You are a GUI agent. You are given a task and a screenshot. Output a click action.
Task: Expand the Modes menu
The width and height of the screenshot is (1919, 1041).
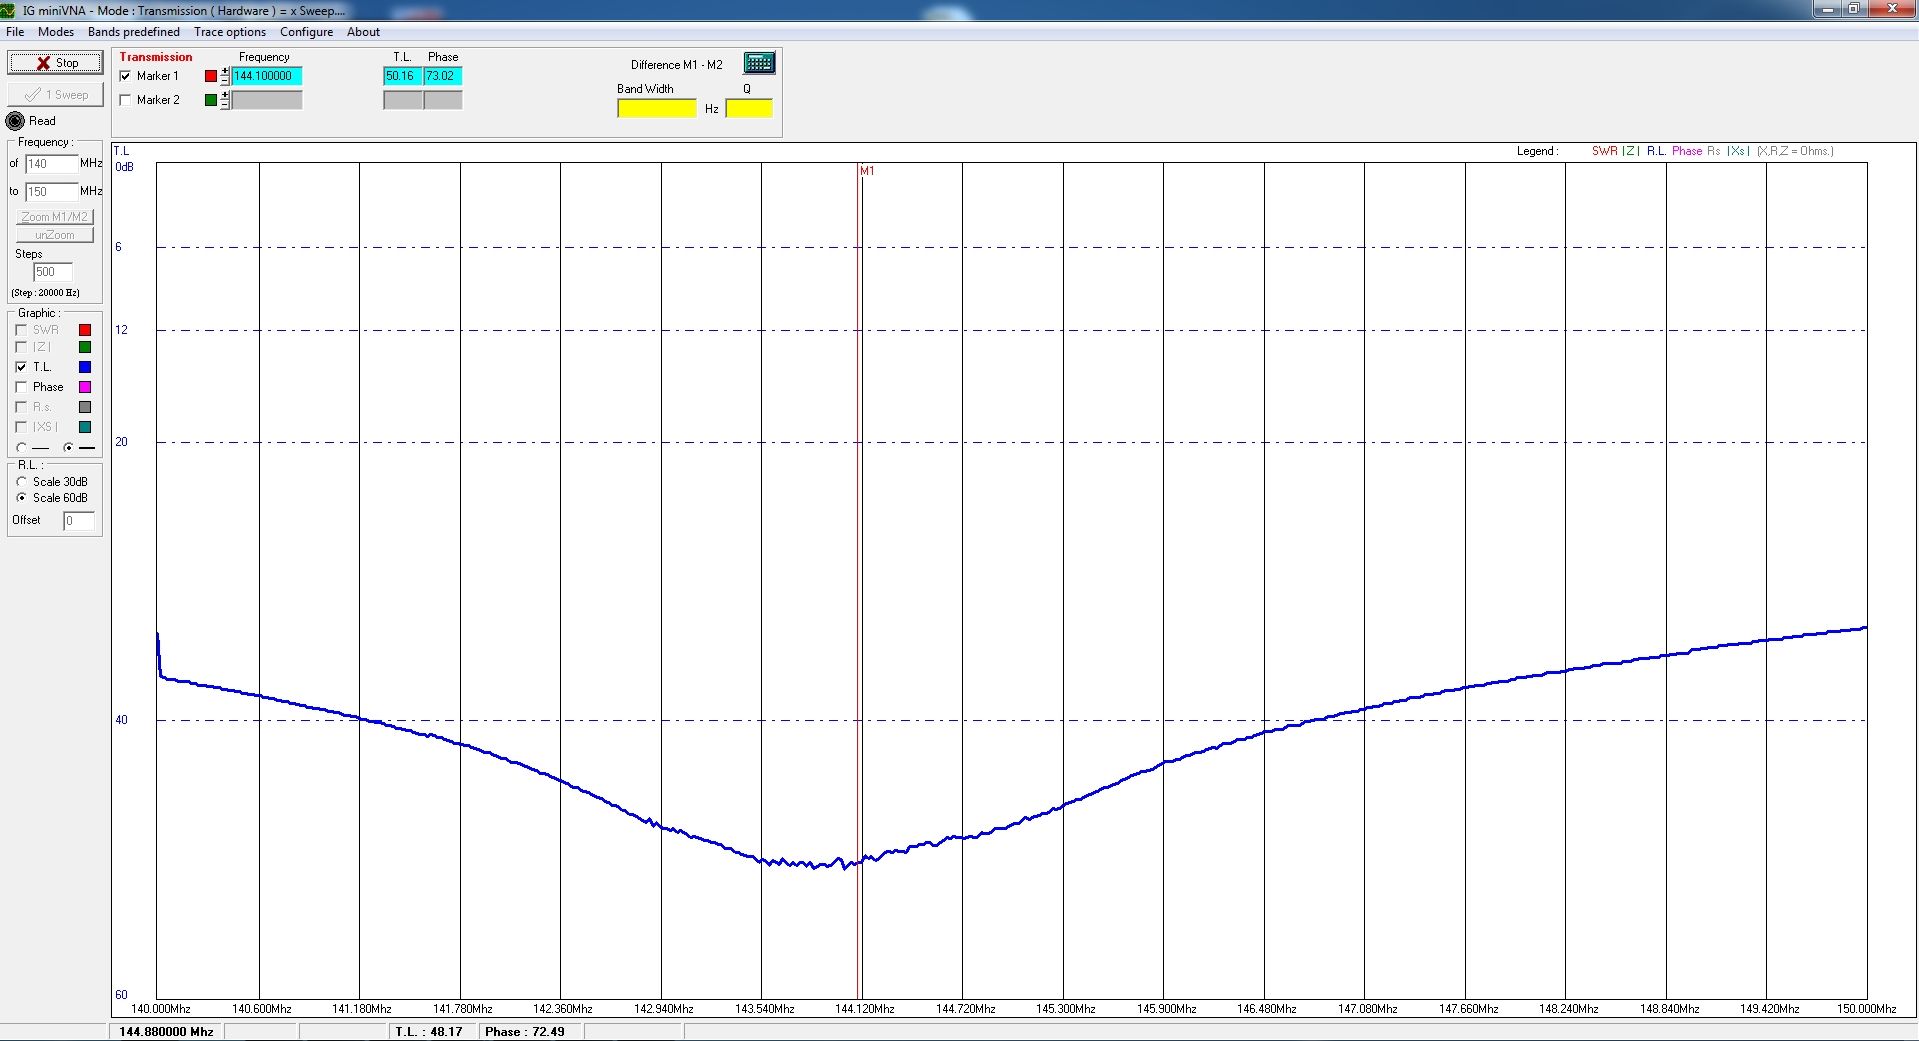(x=56, y=32)
